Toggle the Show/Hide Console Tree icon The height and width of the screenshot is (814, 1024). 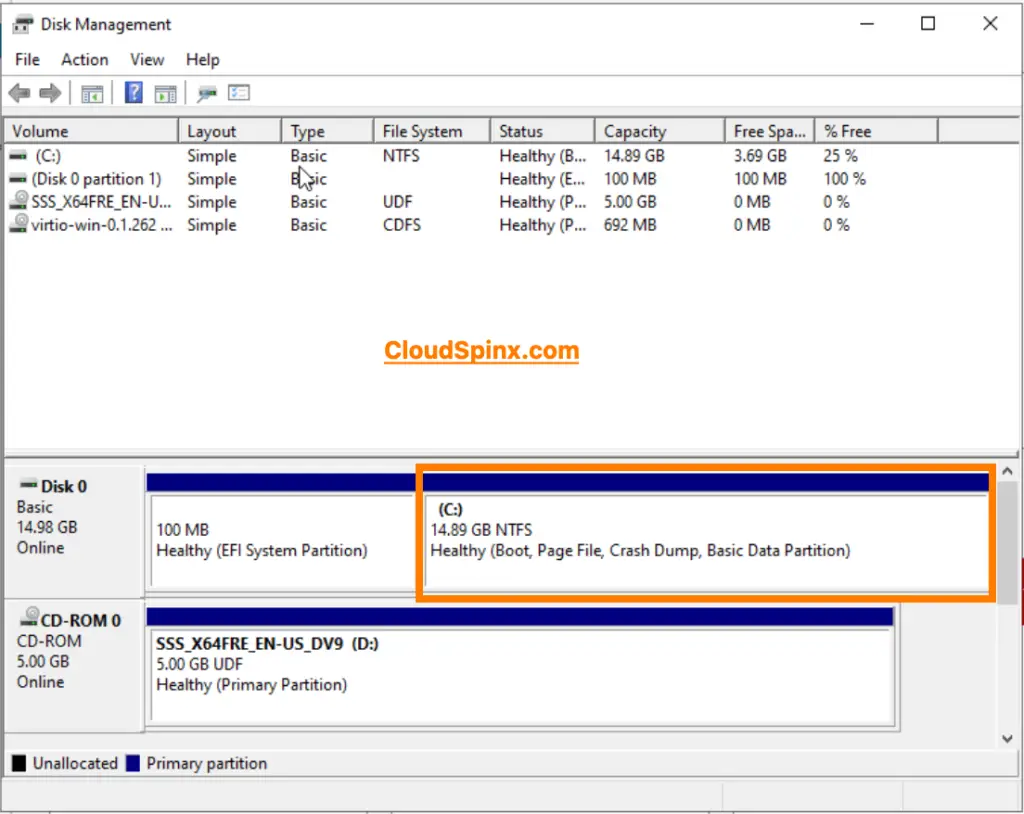(x=91, y=92)
